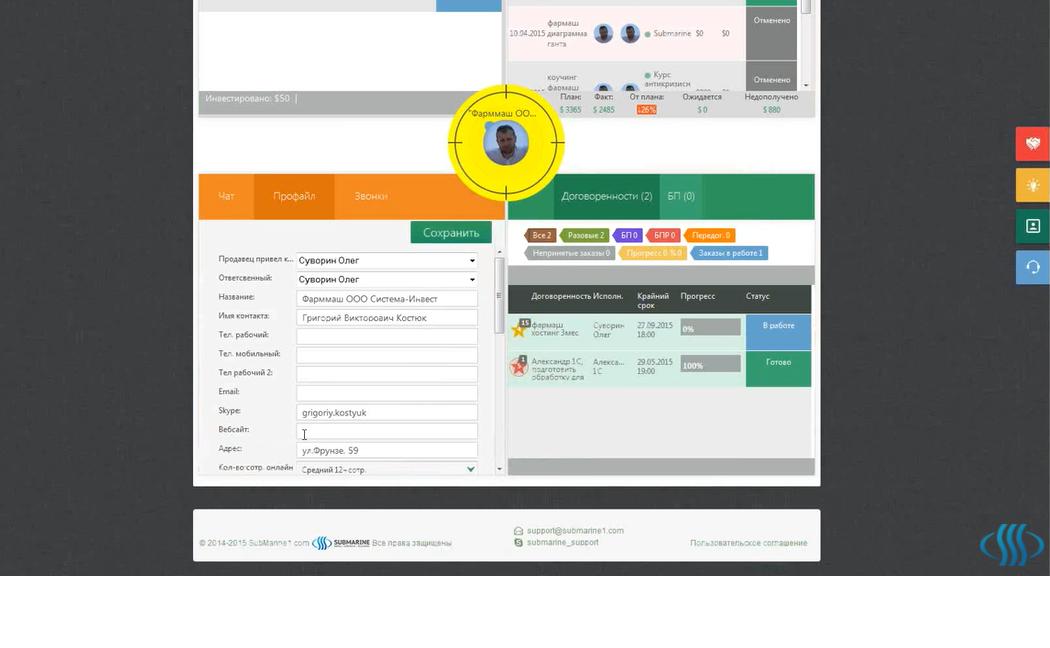Click the Сохранить button
Screen dimensions: 1050x648
point(451,232)
